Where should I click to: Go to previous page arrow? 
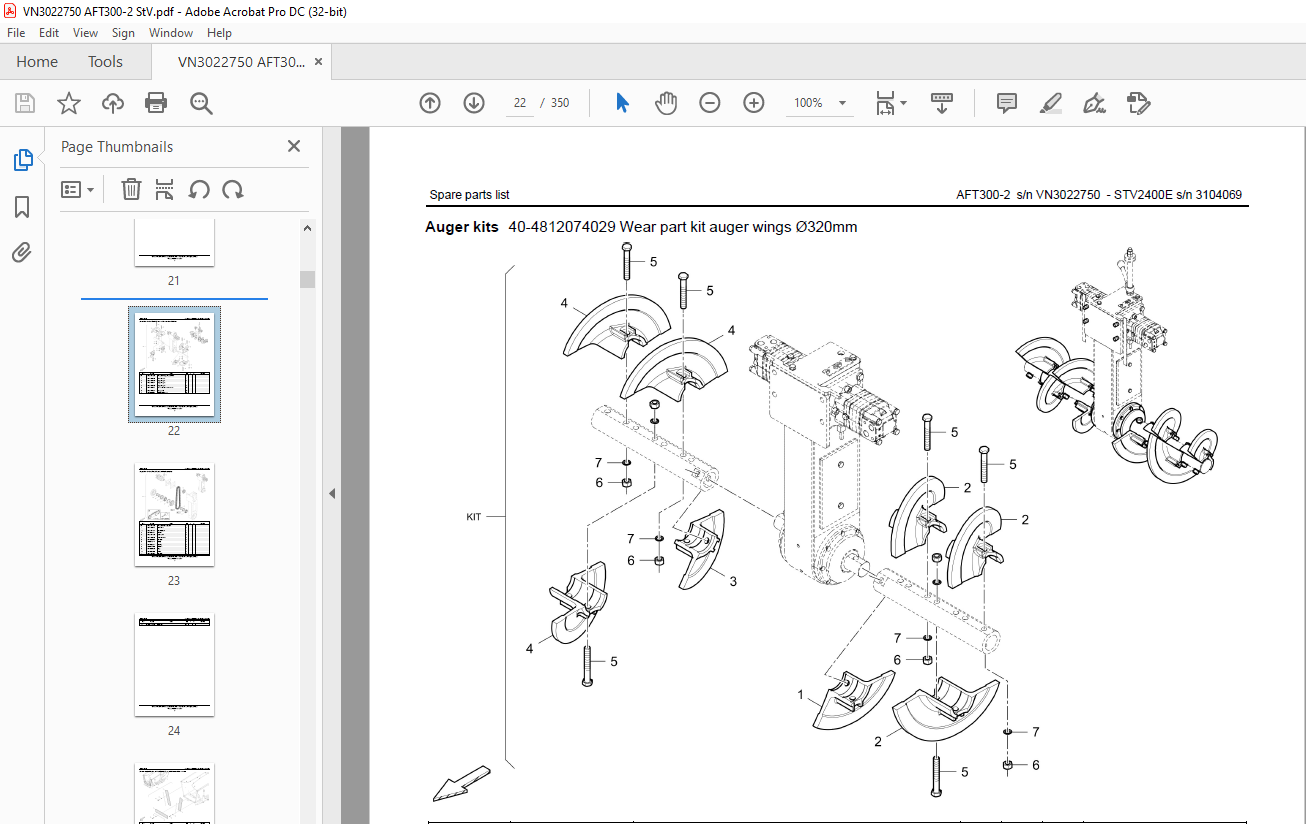(x=430, y=103)
